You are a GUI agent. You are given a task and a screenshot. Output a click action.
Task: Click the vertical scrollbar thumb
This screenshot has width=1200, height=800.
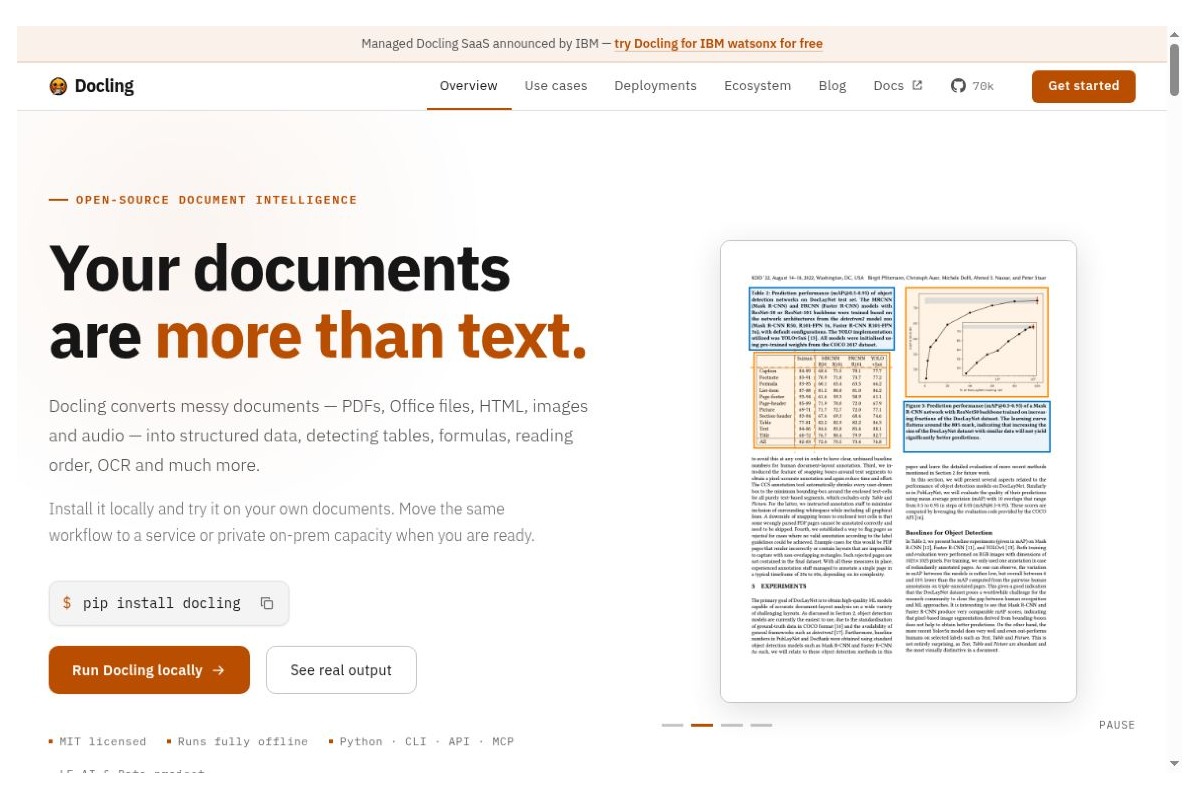[x=1175, y=71]
